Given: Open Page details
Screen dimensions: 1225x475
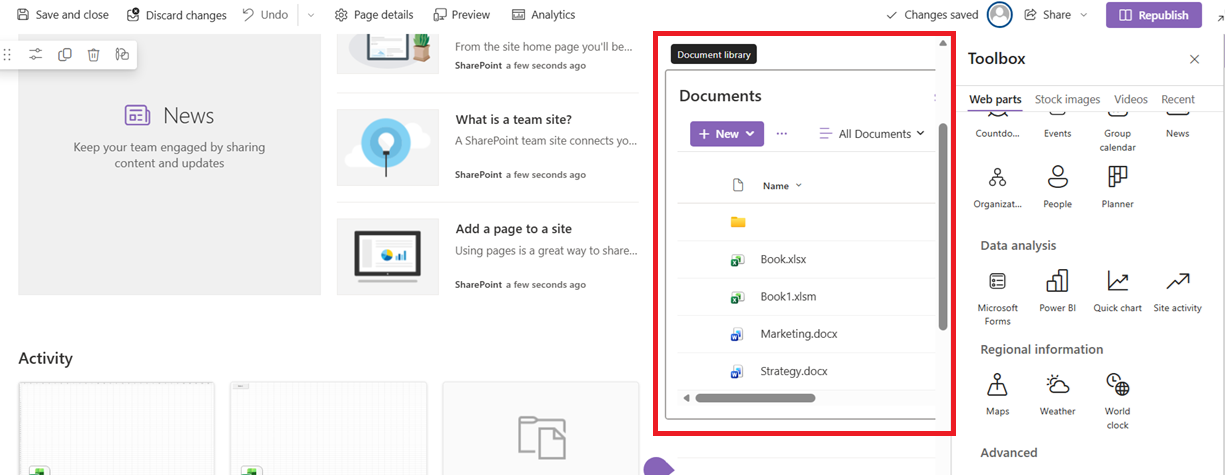Looking at the screenshot, I should pyautogui.click(x=374, y=15).
